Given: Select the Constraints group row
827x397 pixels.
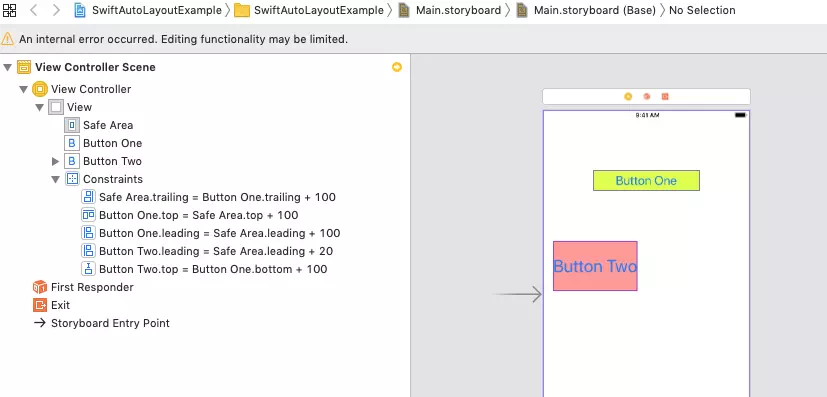Looking at the screenshot, I should pyautogui.click(x=205, y=179).
